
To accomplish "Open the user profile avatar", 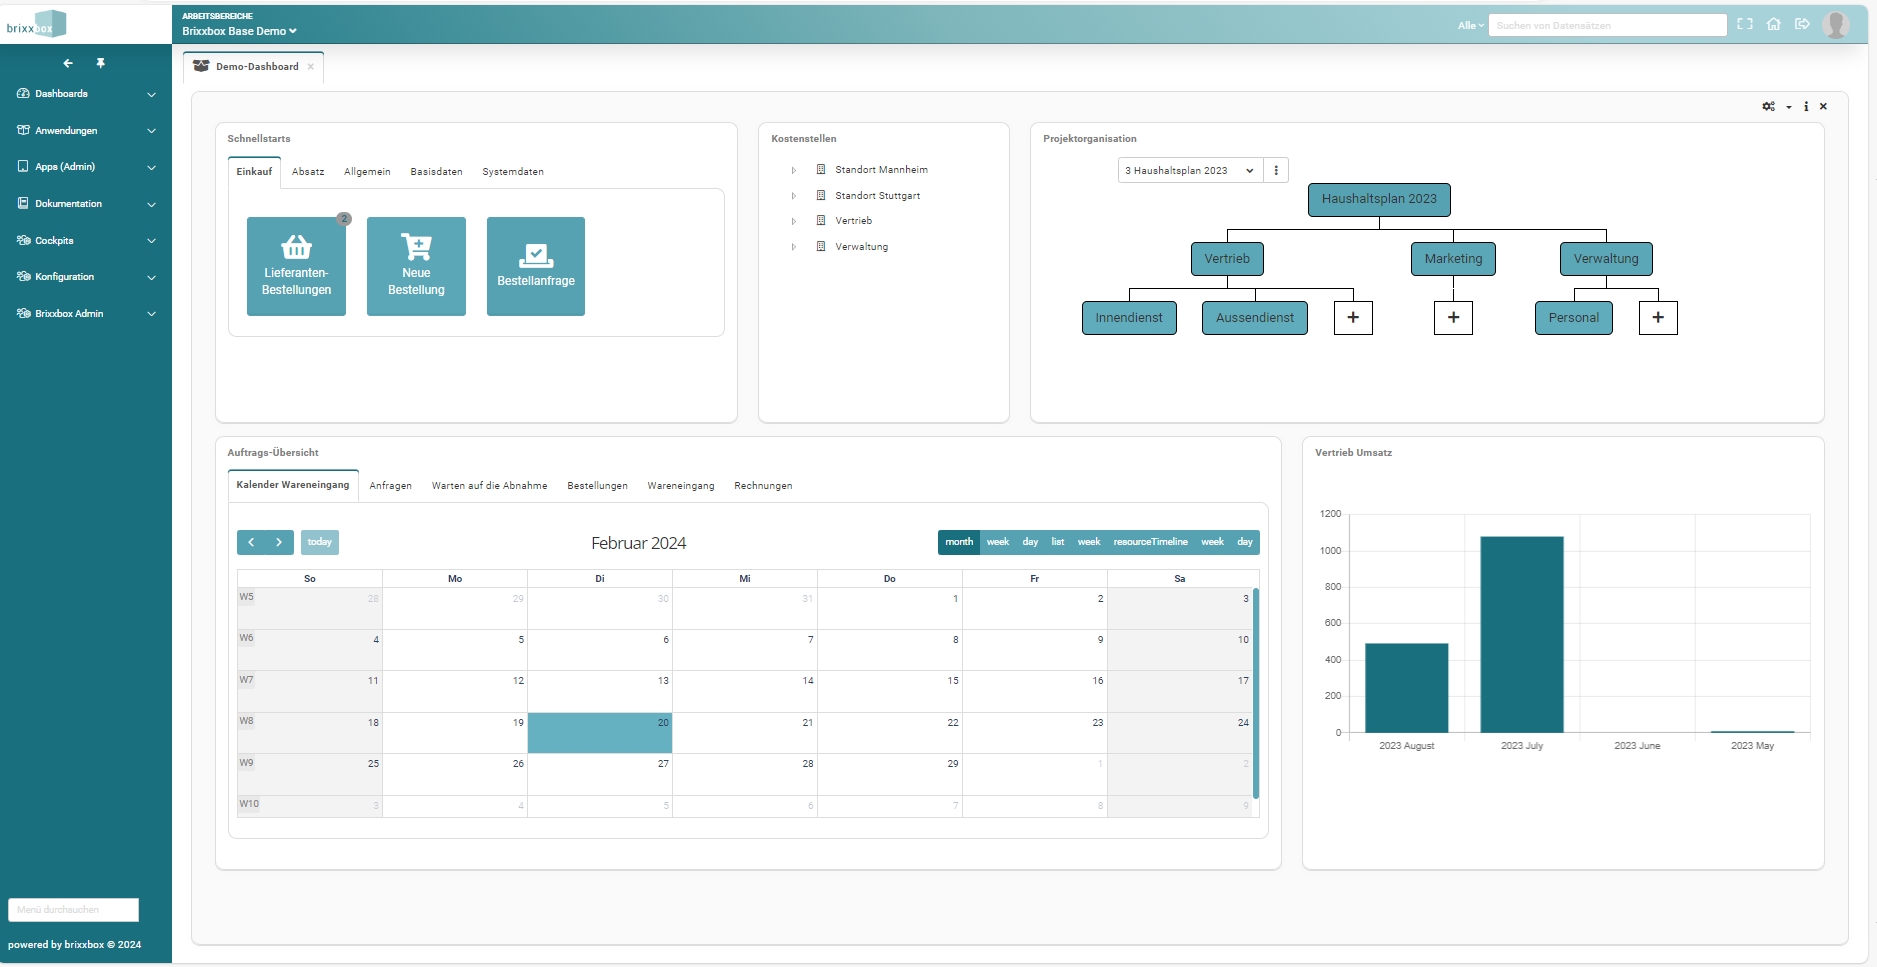I will pyautogui.click(x=1836, y=24).
